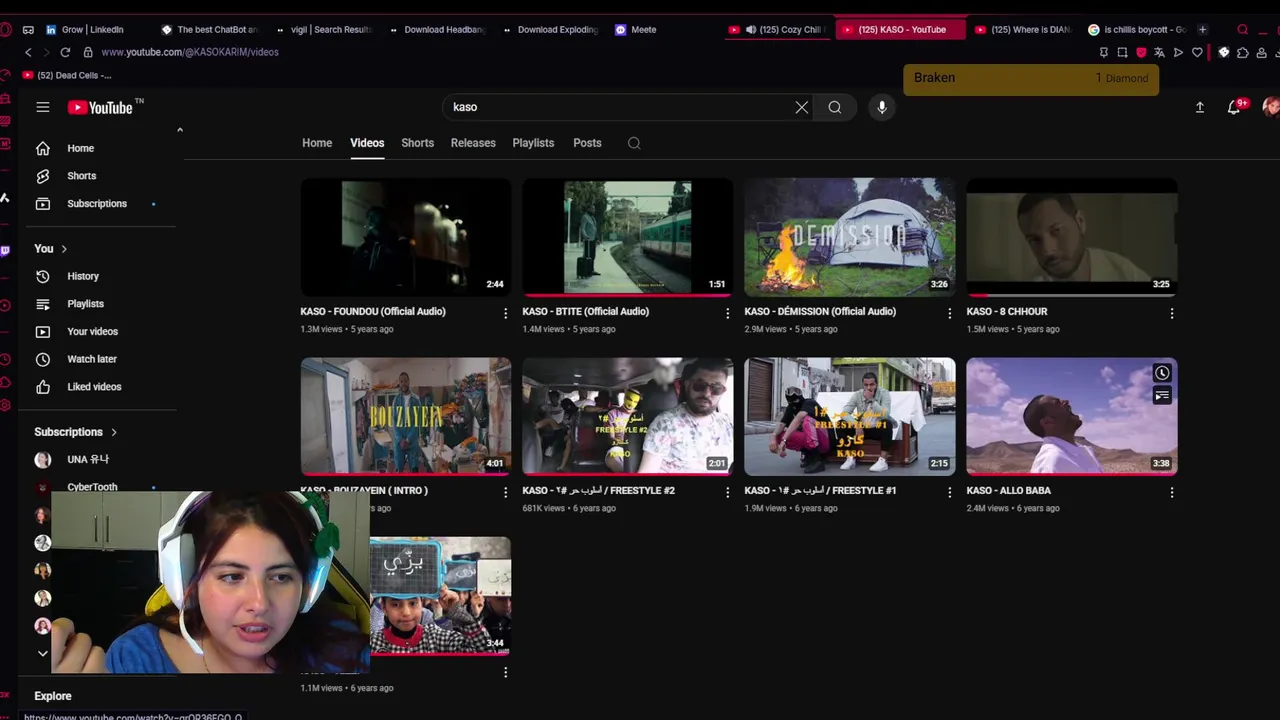
Task: Open more options for KASO - DÉMISSION
Action: pyautogui.click(x=949, y=313)
